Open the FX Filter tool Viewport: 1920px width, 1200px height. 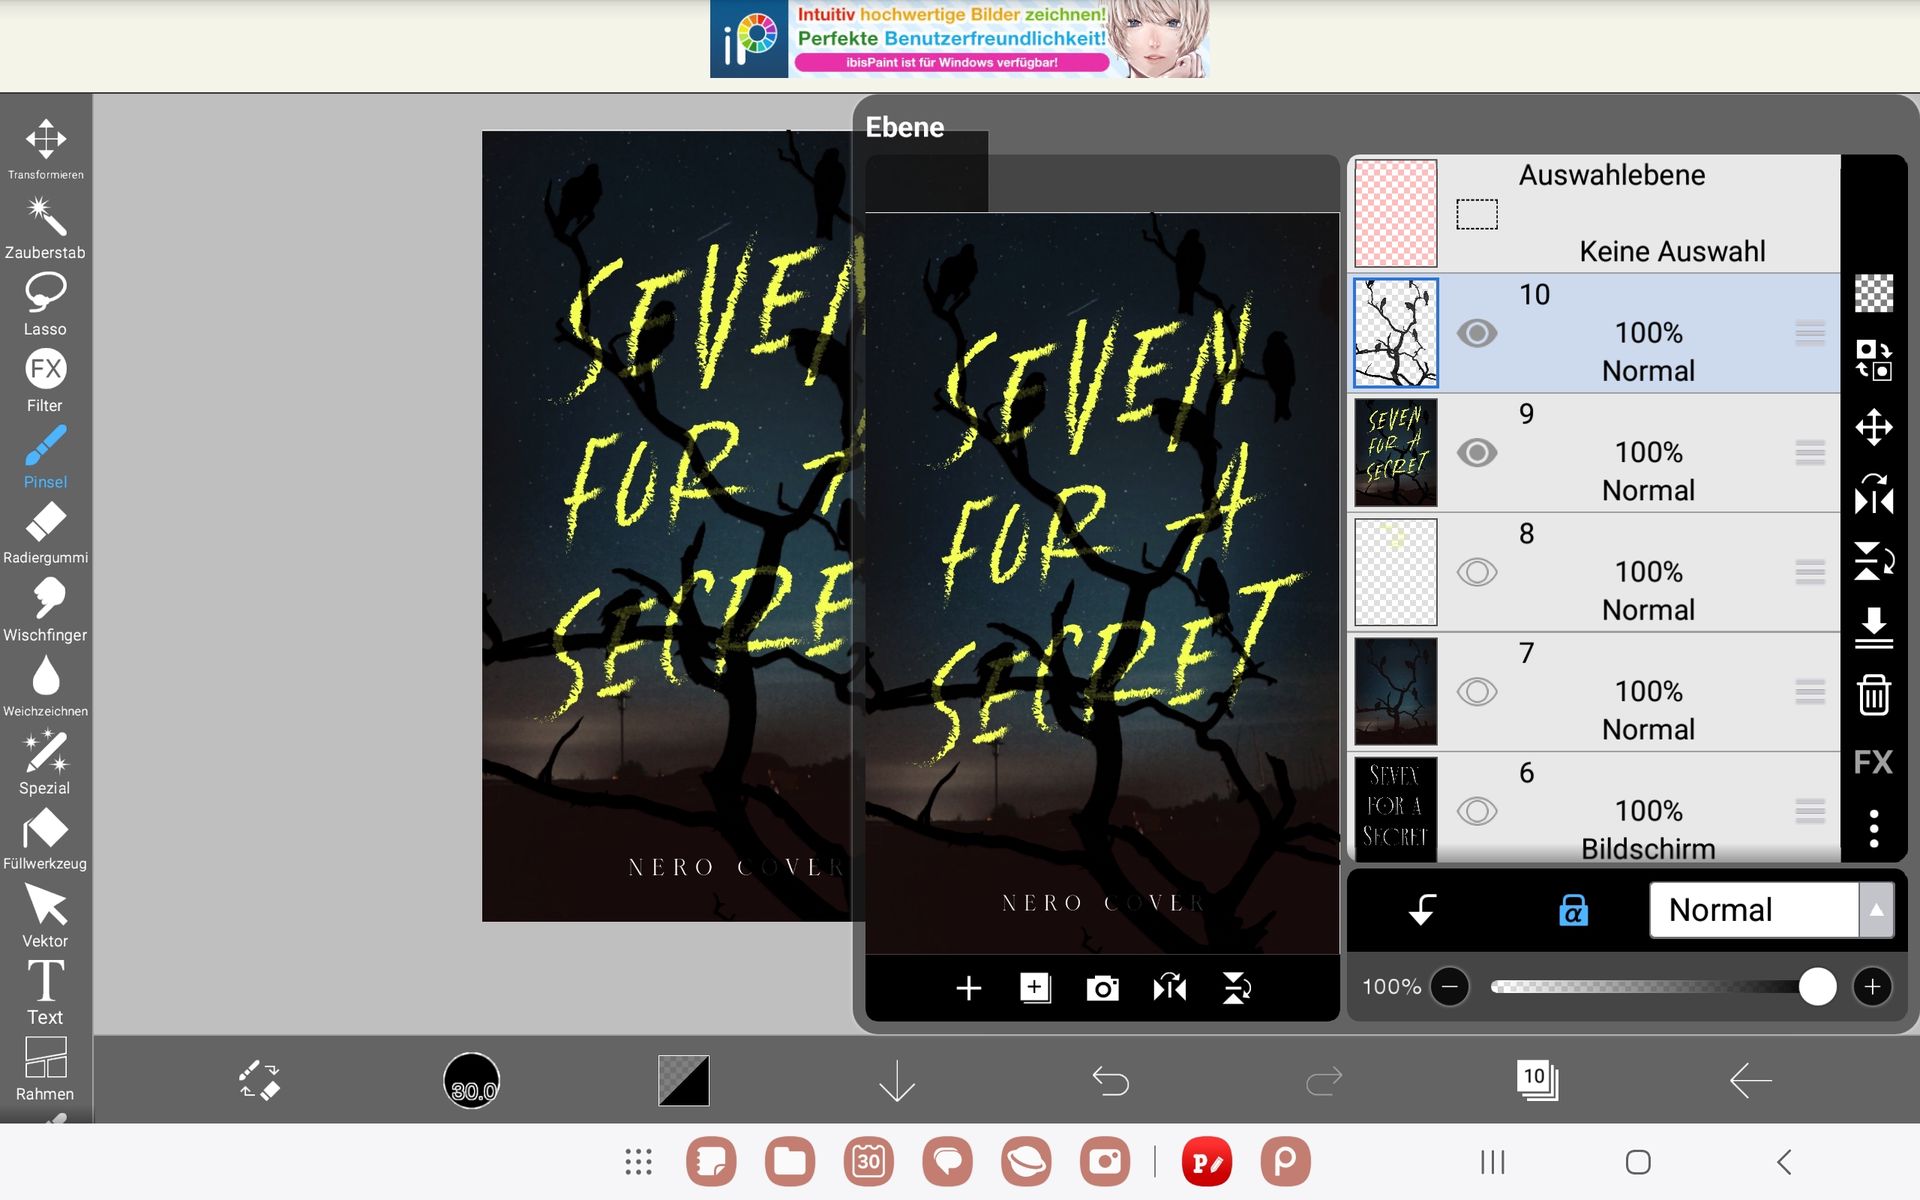[46, 380]
